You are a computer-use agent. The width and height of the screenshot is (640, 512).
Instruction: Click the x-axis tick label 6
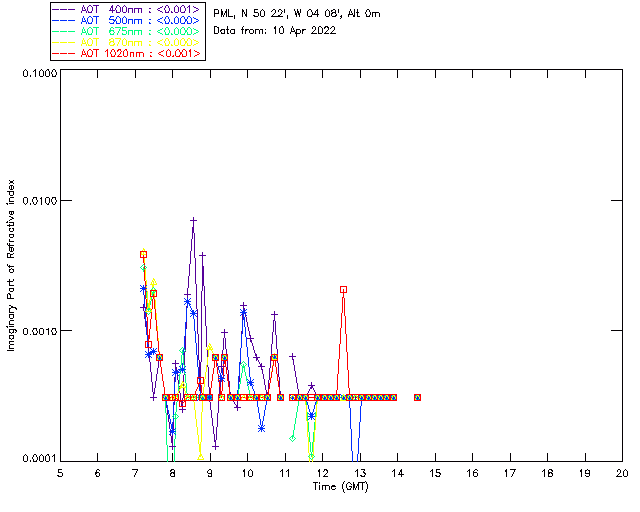point(98,473)
